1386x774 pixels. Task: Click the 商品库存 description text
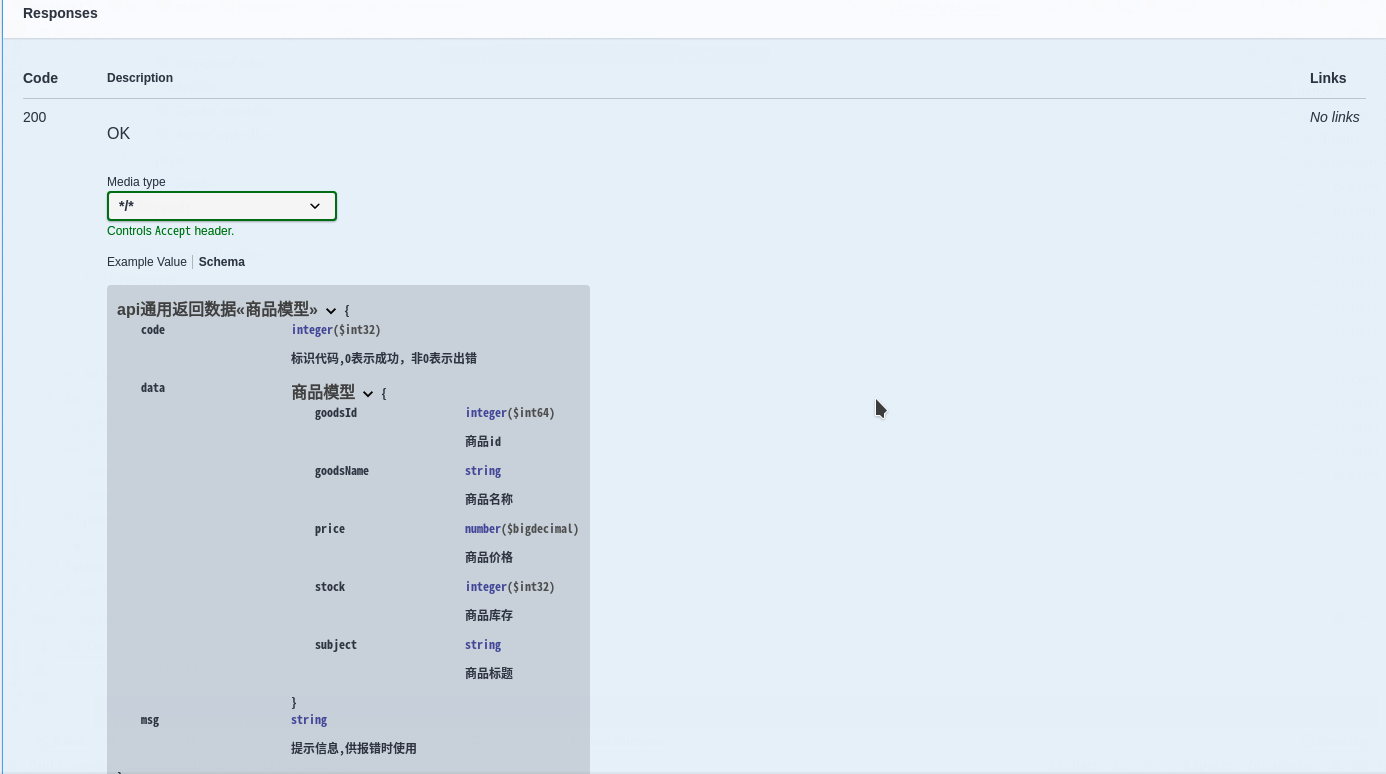pyautogui.click(x=488, y=615)
